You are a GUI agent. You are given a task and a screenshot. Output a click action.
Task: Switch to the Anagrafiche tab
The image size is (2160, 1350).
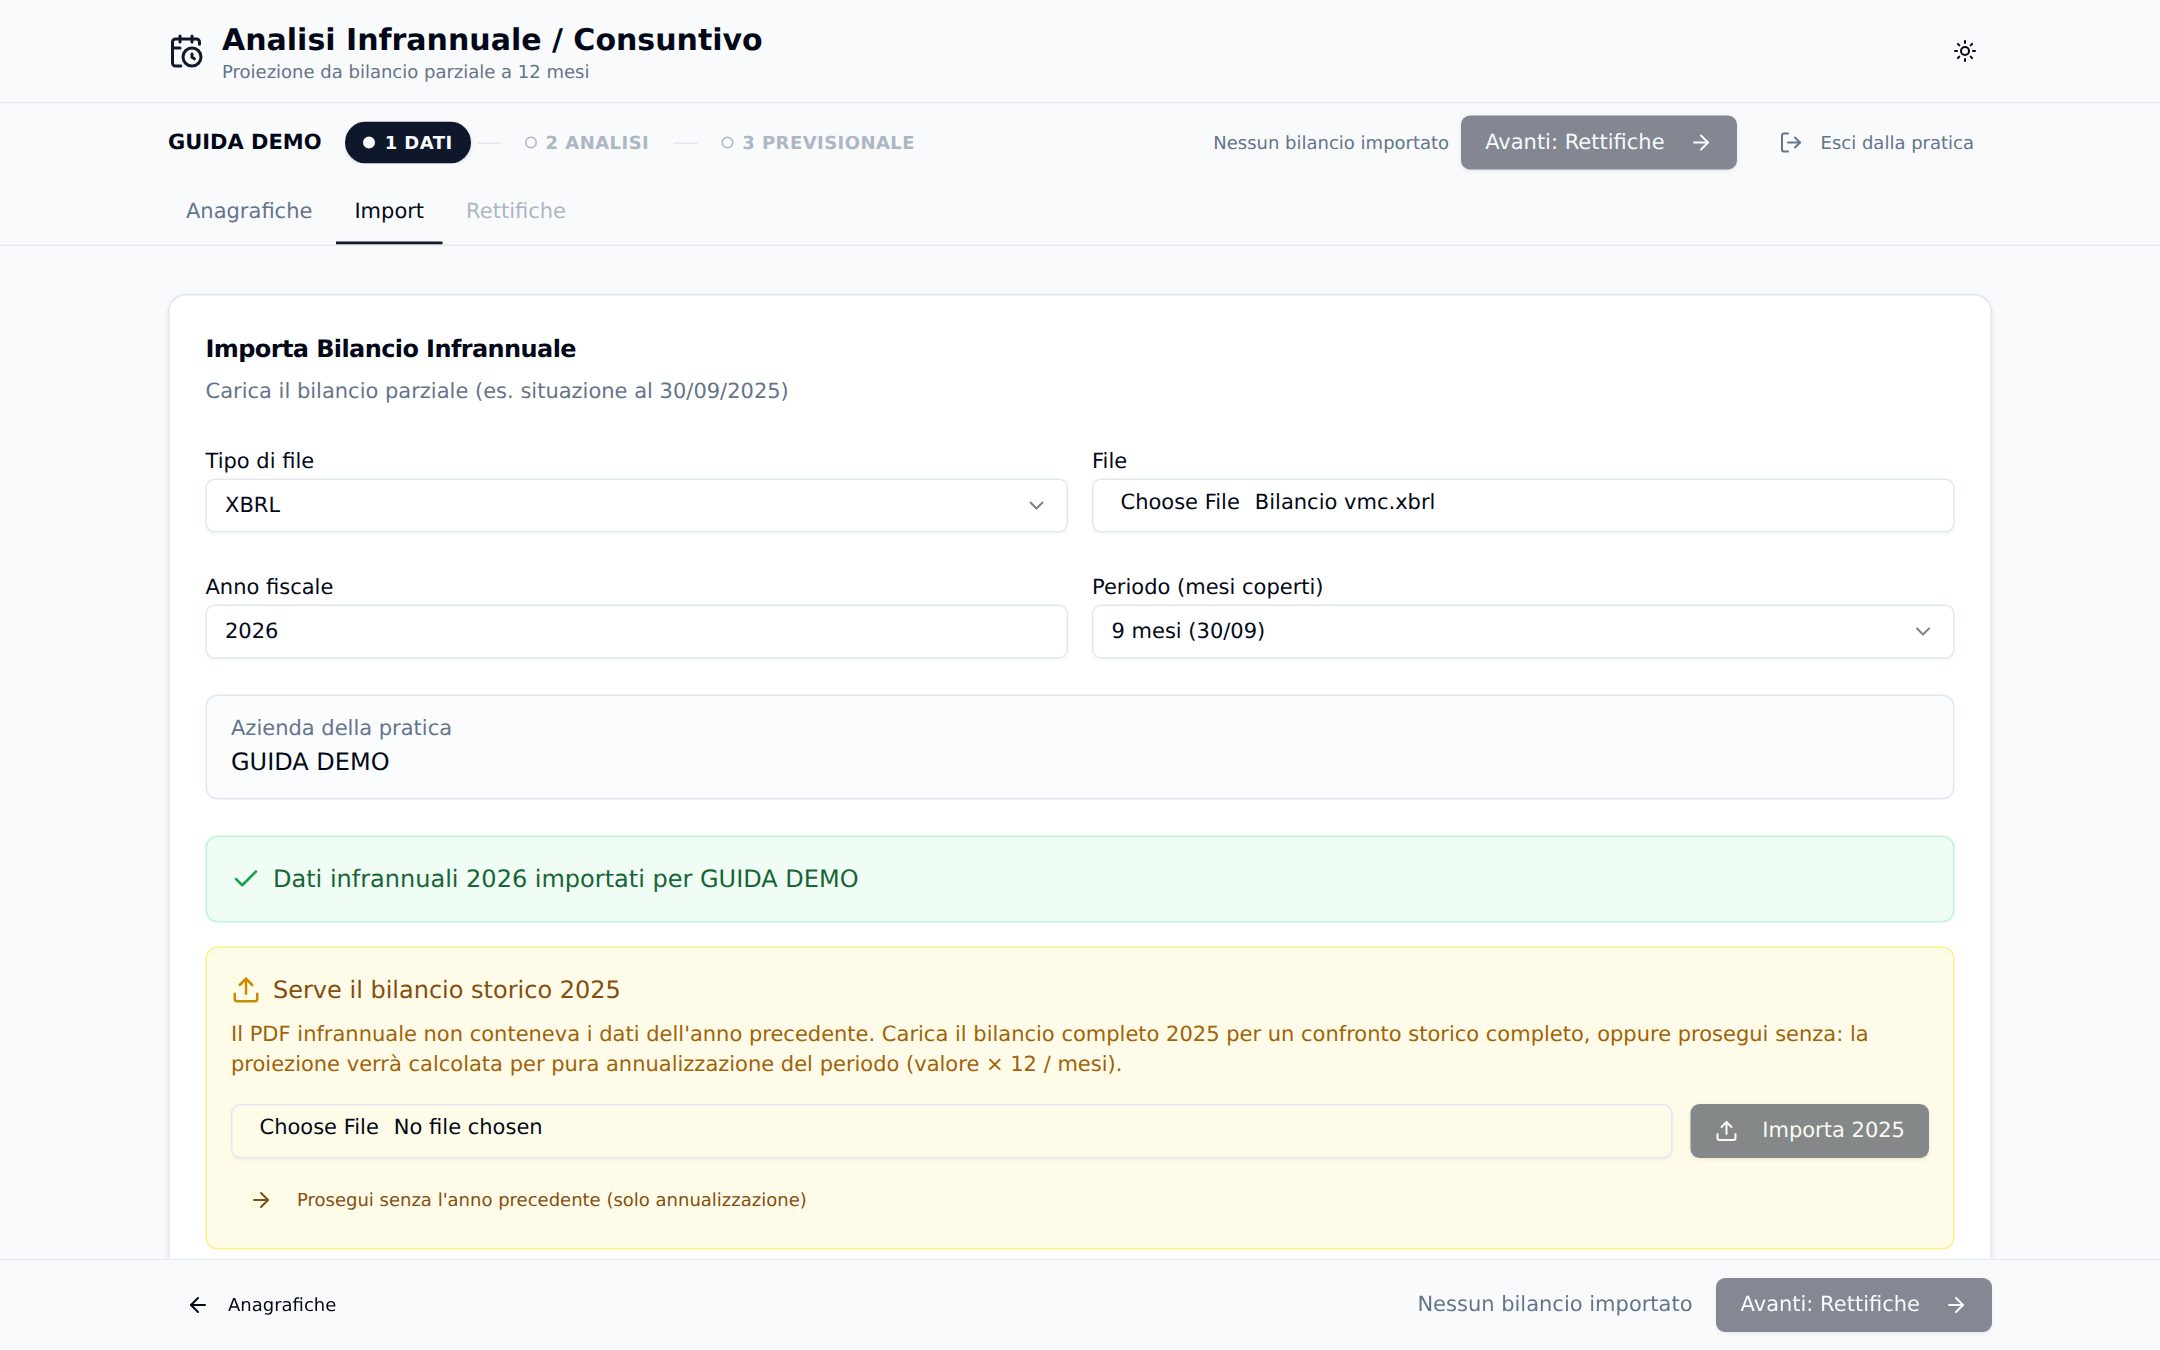[249, 211]
